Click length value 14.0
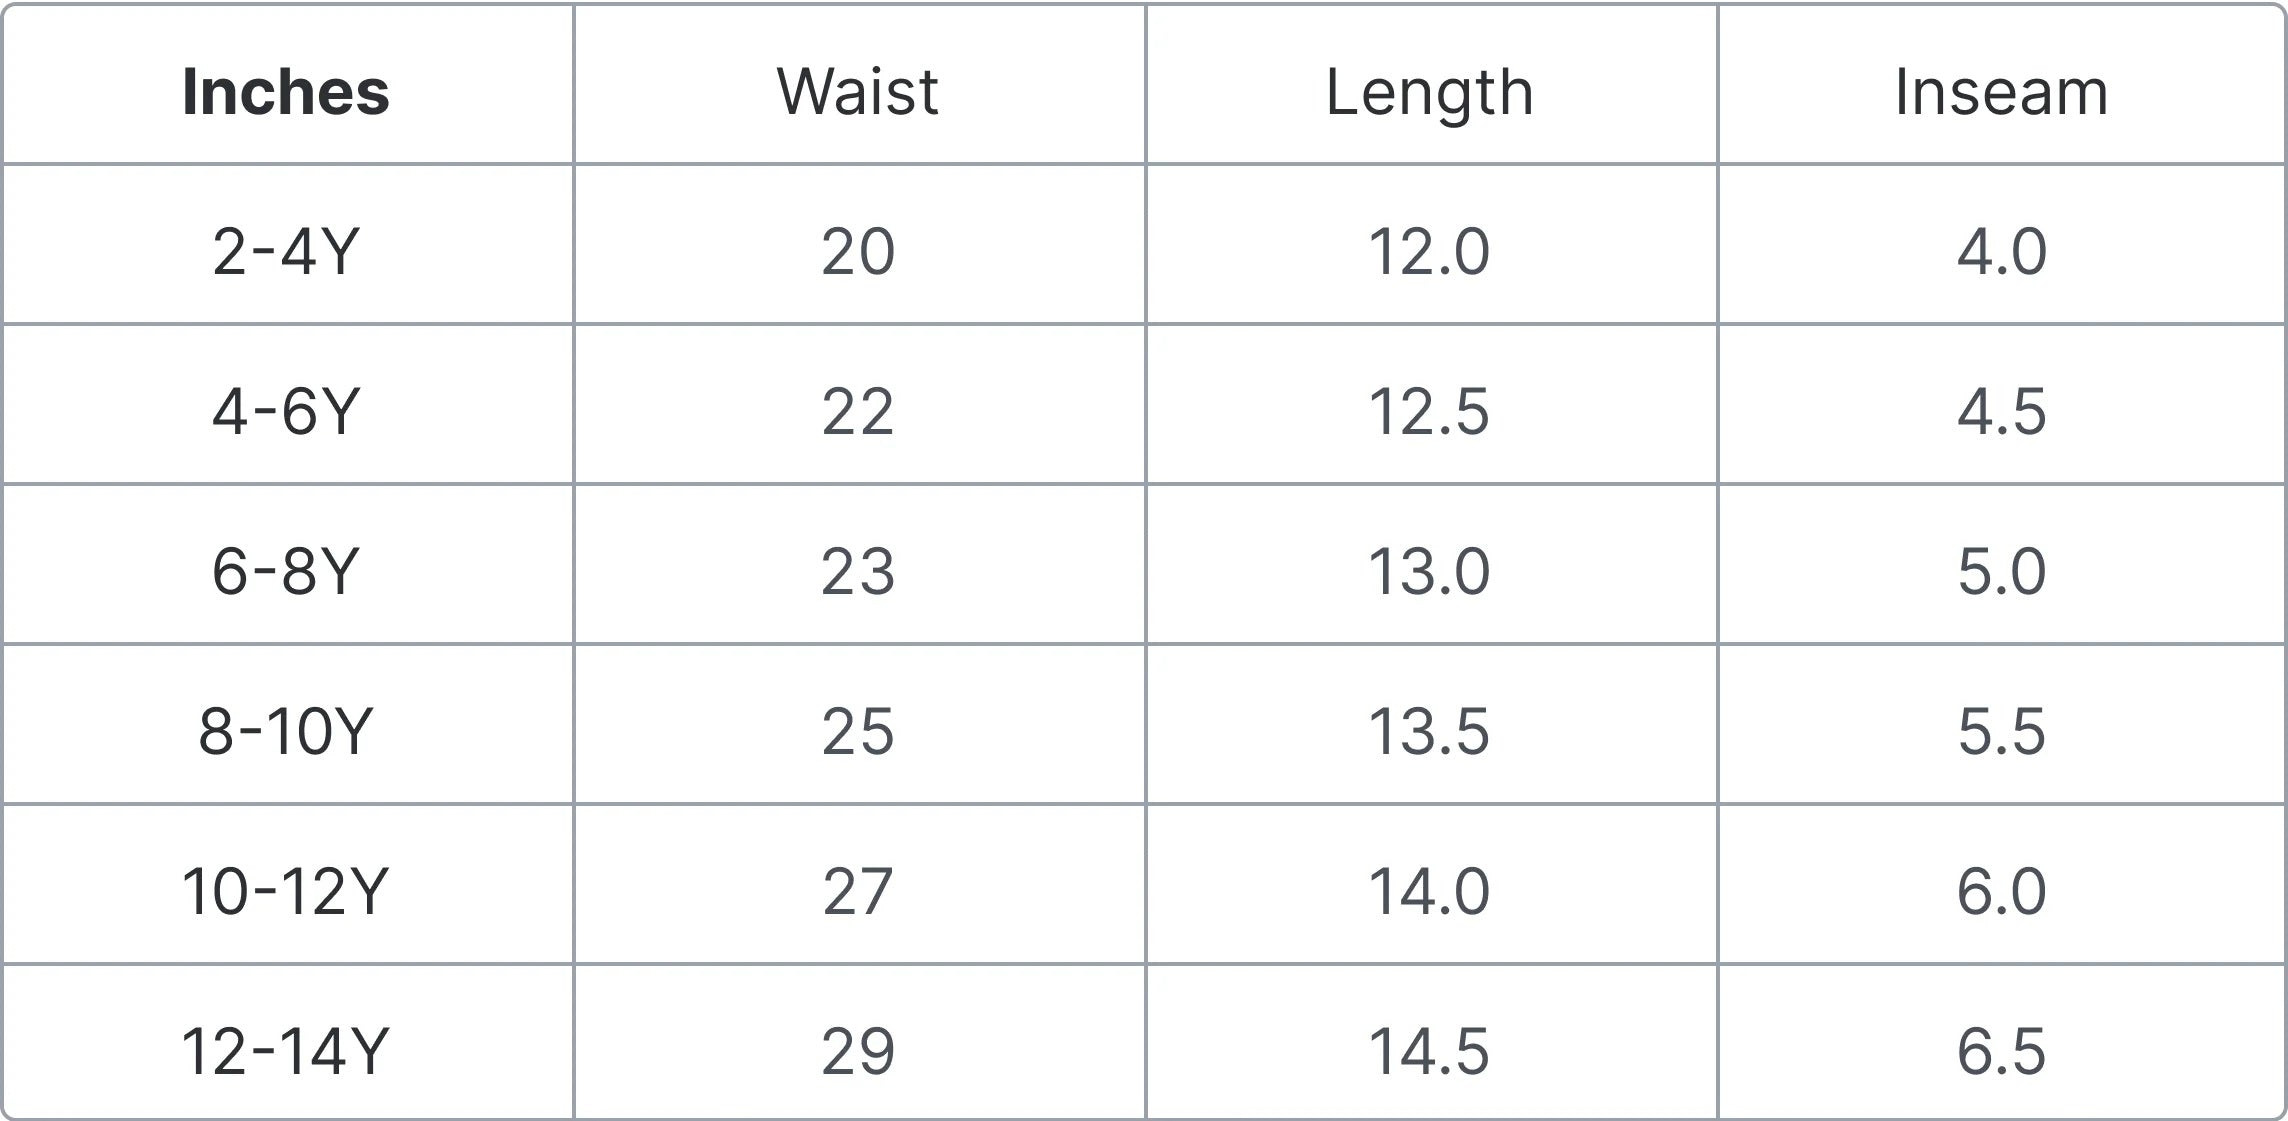The width and height of the screenshot is (2288, 1121). (1429, 891)
